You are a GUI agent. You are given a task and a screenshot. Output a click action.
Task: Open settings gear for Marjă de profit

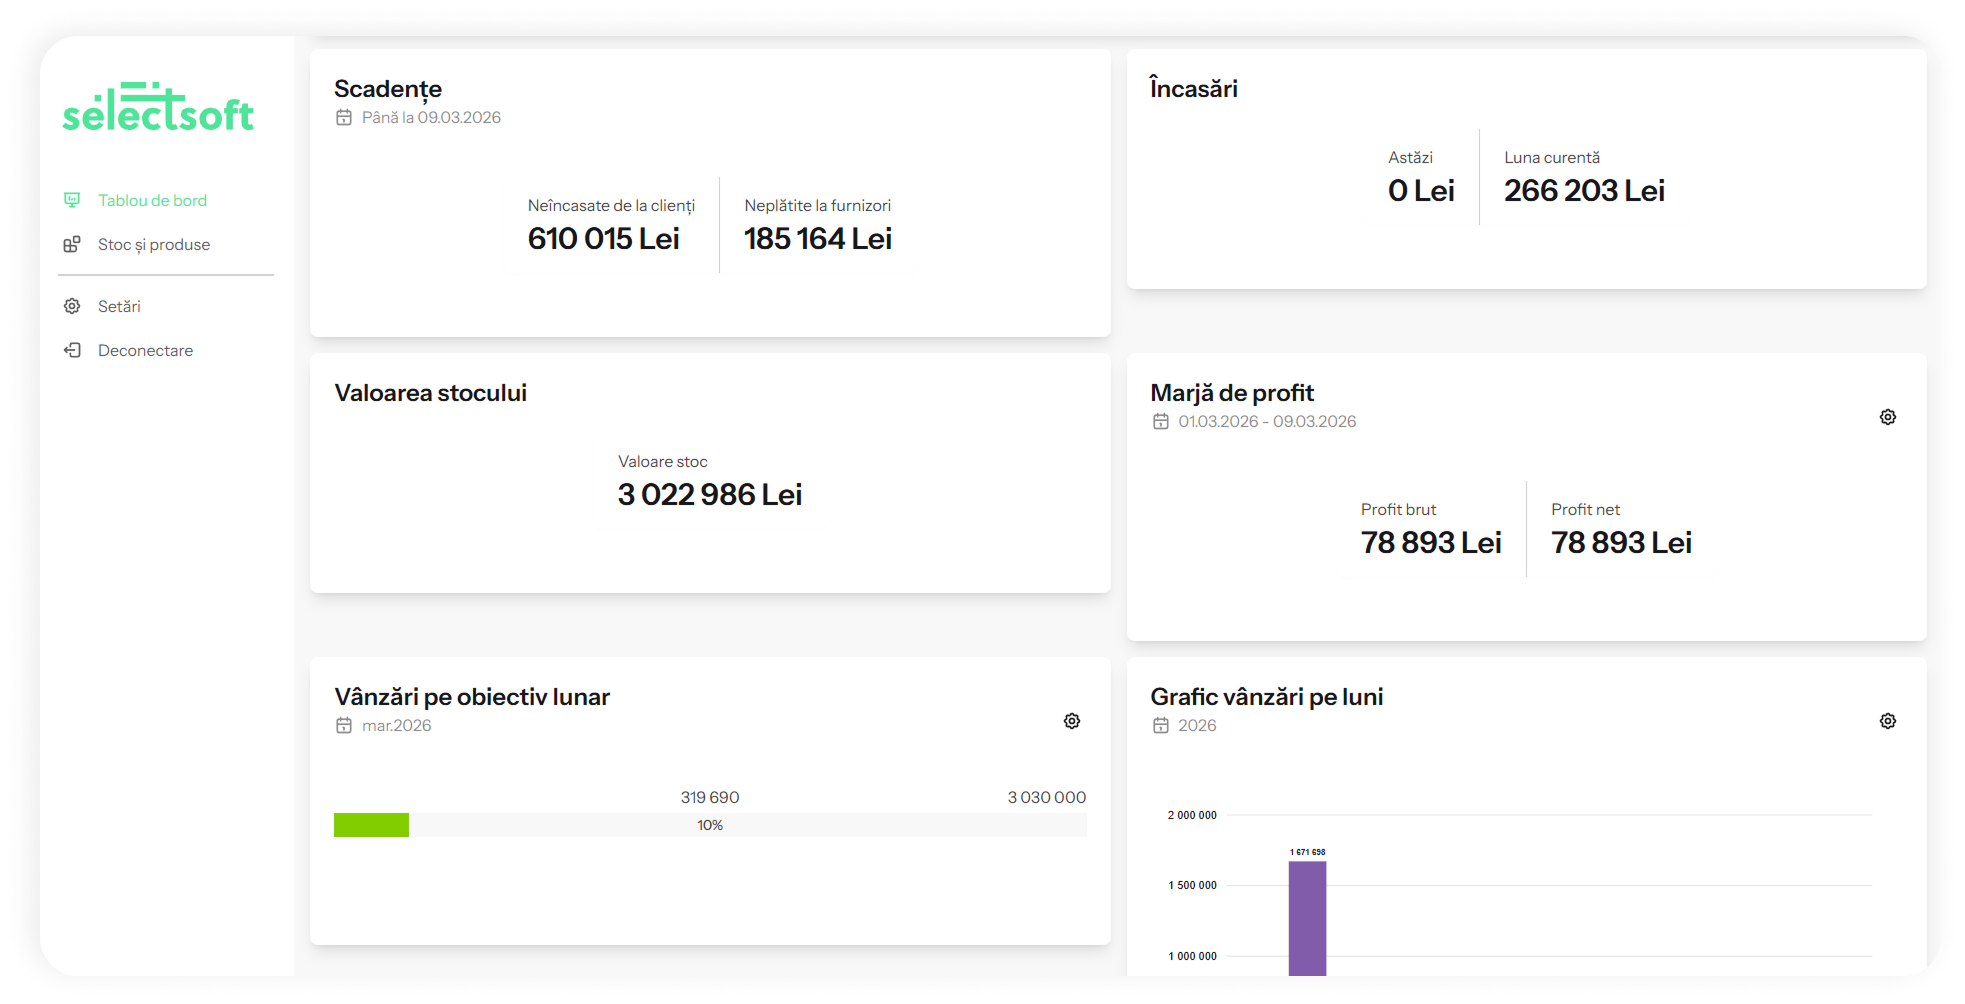(1887, 417)
